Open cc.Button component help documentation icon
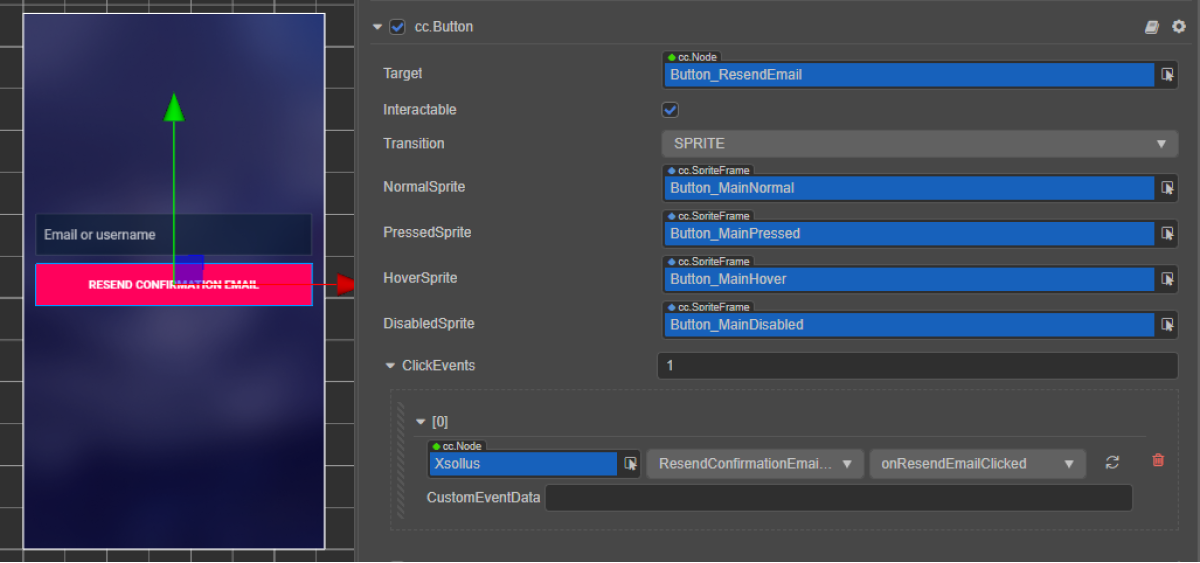 pos(1152,27)
